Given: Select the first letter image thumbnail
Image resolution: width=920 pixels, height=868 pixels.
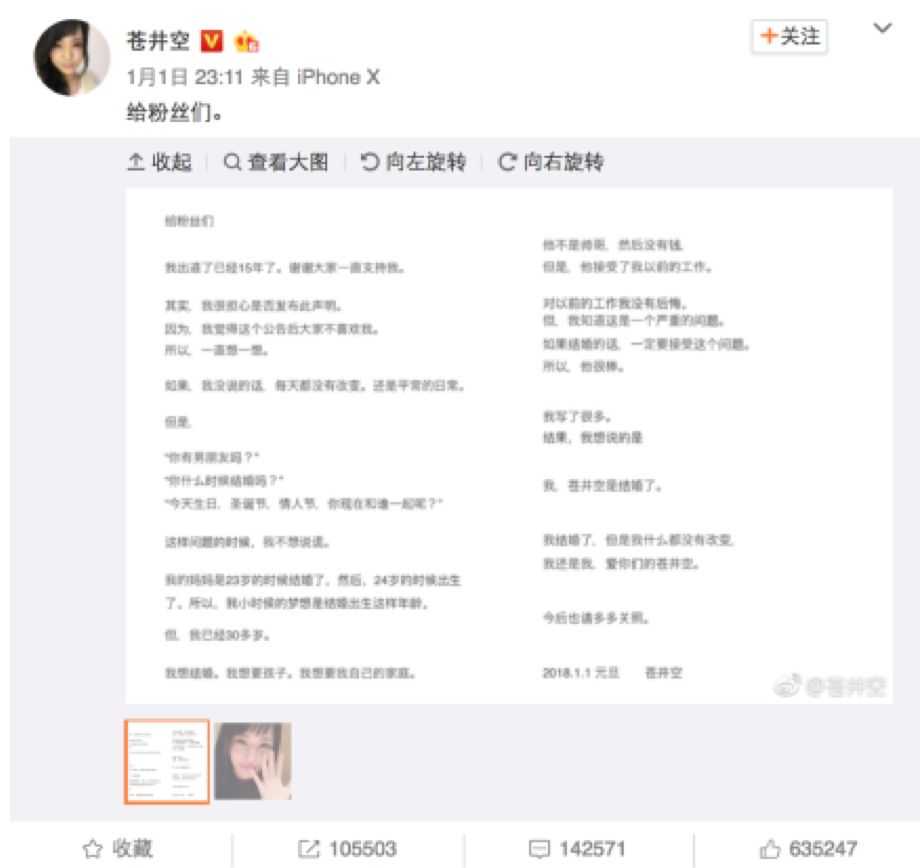Looking at the screenshot, I should click(x=167, y=761).
